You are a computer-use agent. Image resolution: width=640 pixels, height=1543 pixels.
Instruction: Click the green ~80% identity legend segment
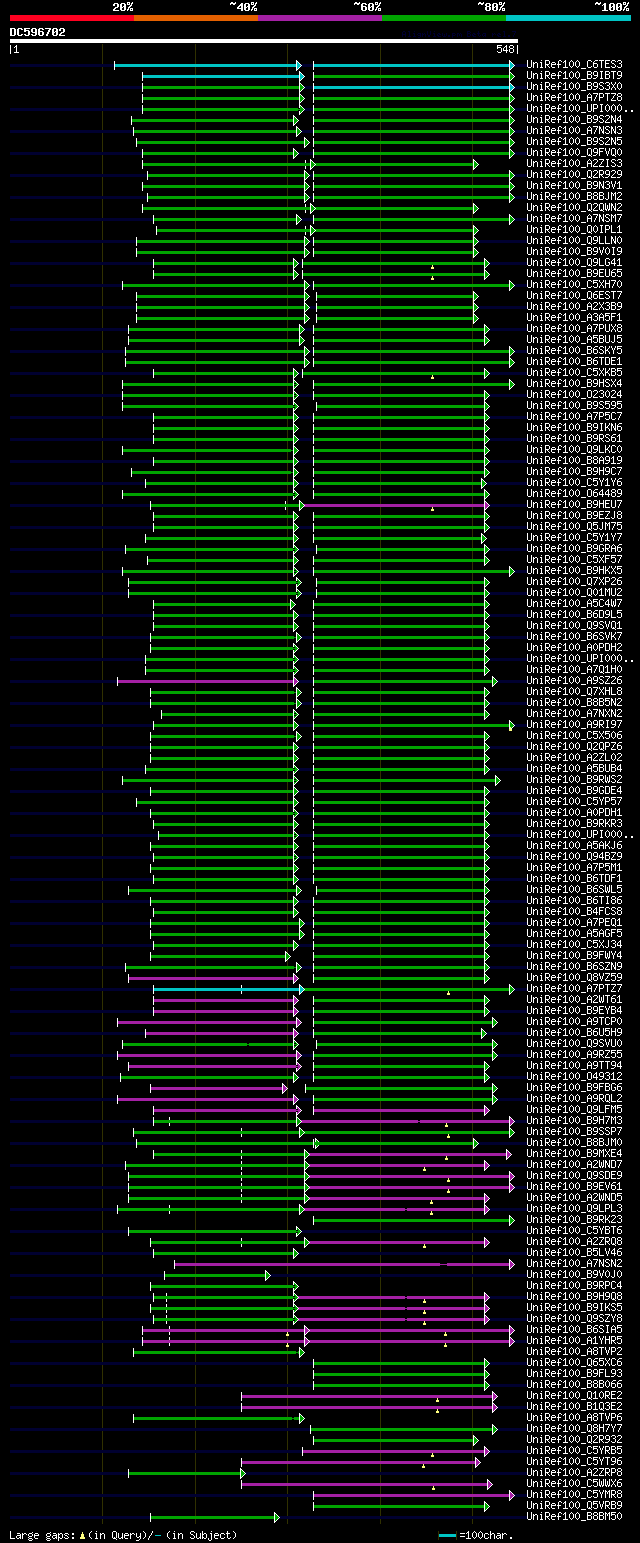point(444,18)
